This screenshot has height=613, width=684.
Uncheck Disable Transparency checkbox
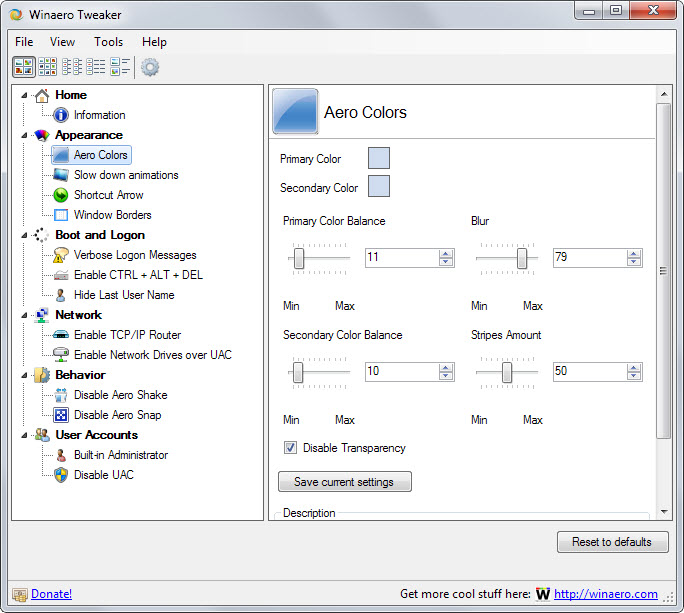(x=290, y=448)
